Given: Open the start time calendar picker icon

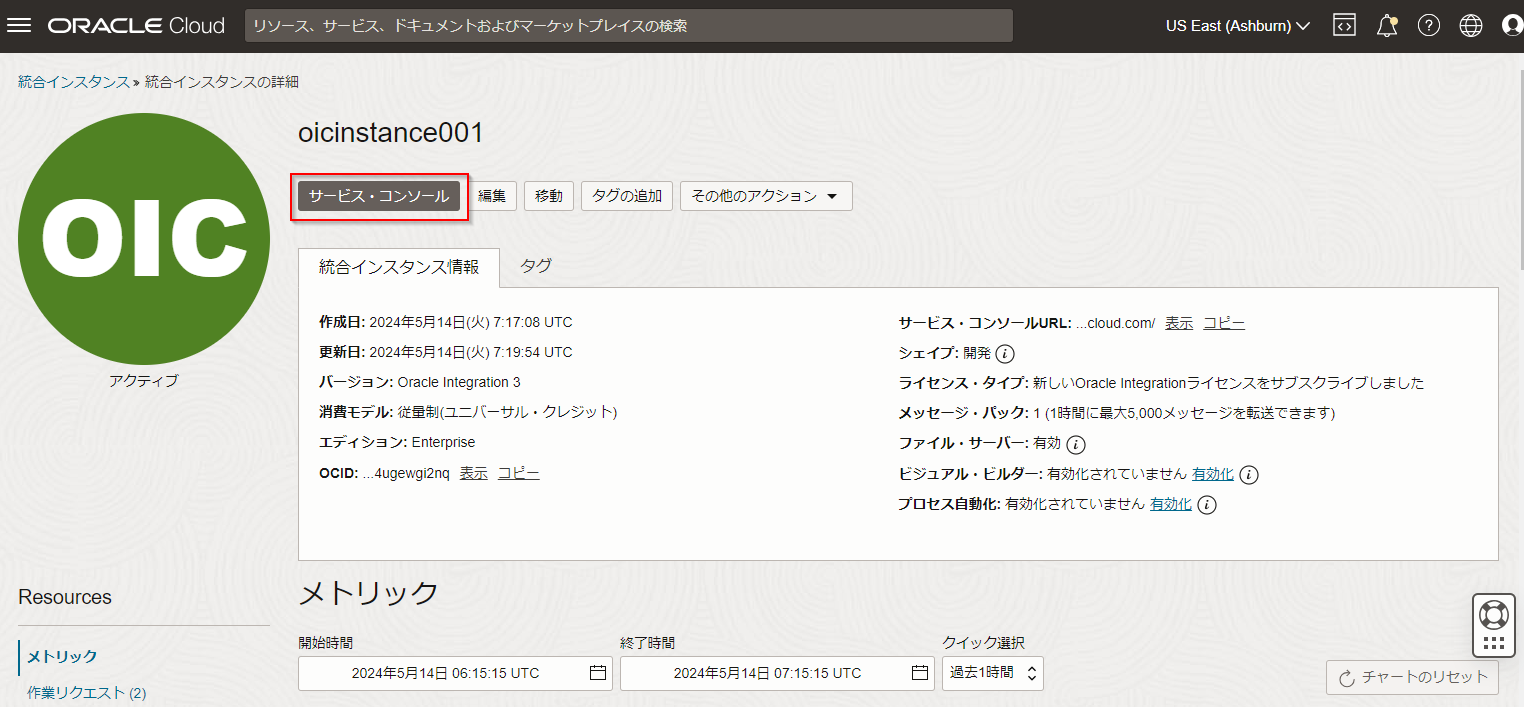Looking at the screenshot, I should (598, 673).
